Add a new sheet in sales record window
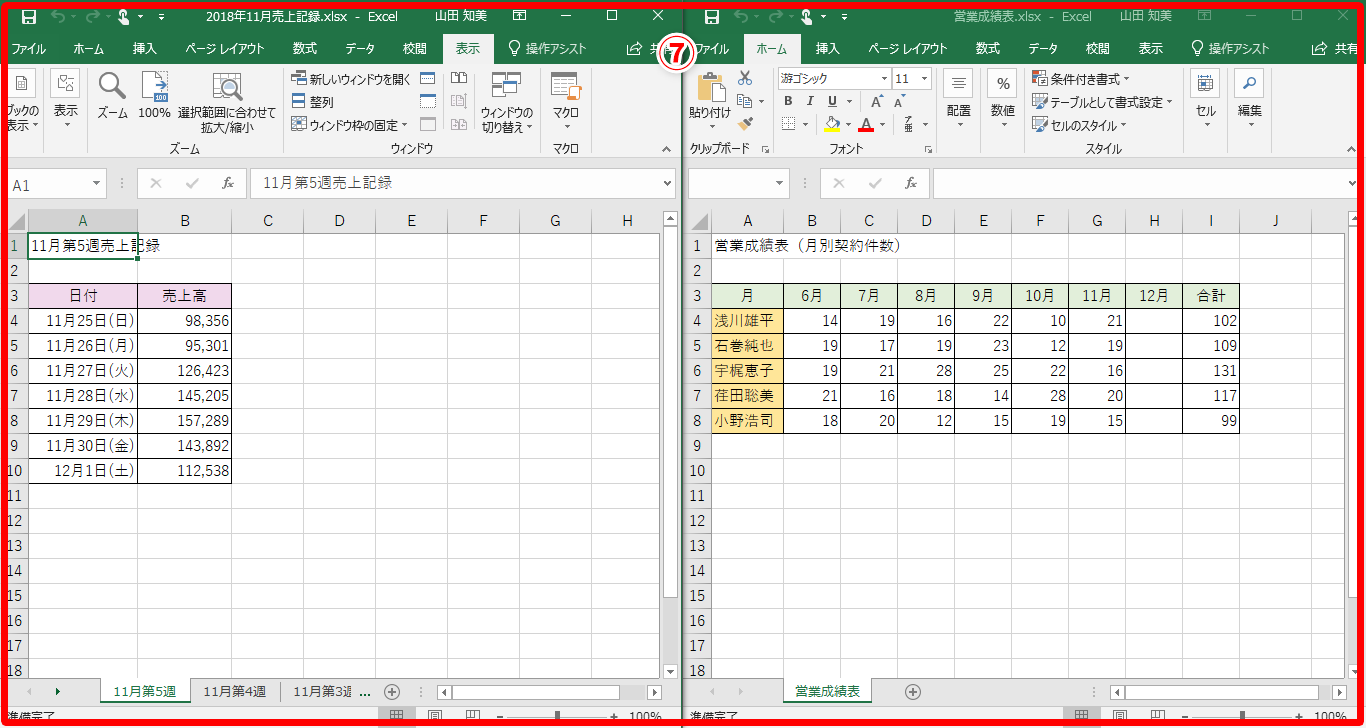1366x728 pixels. [392, 692]
